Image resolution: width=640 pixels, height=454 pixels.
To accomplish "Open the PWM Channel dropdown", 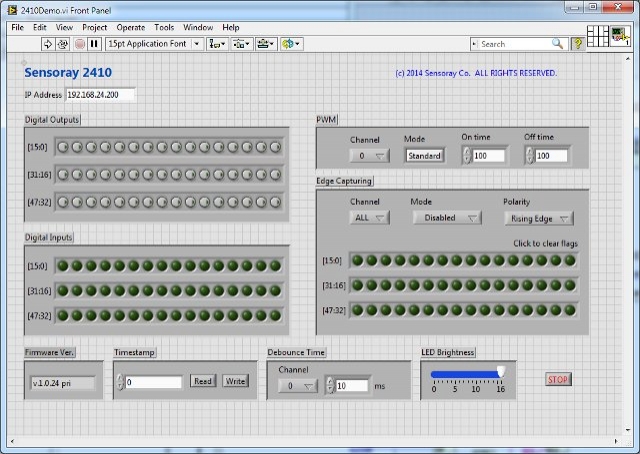I will pyautogui.click(x=369, y=156).
